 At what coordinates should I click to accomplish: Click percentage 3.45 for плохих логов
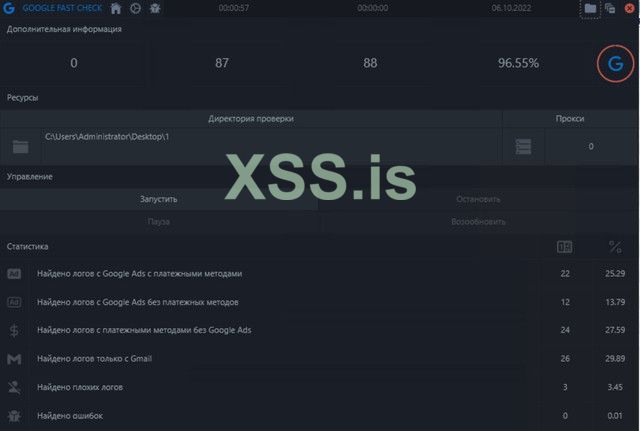pyautogui.click(x=615, y=387)
